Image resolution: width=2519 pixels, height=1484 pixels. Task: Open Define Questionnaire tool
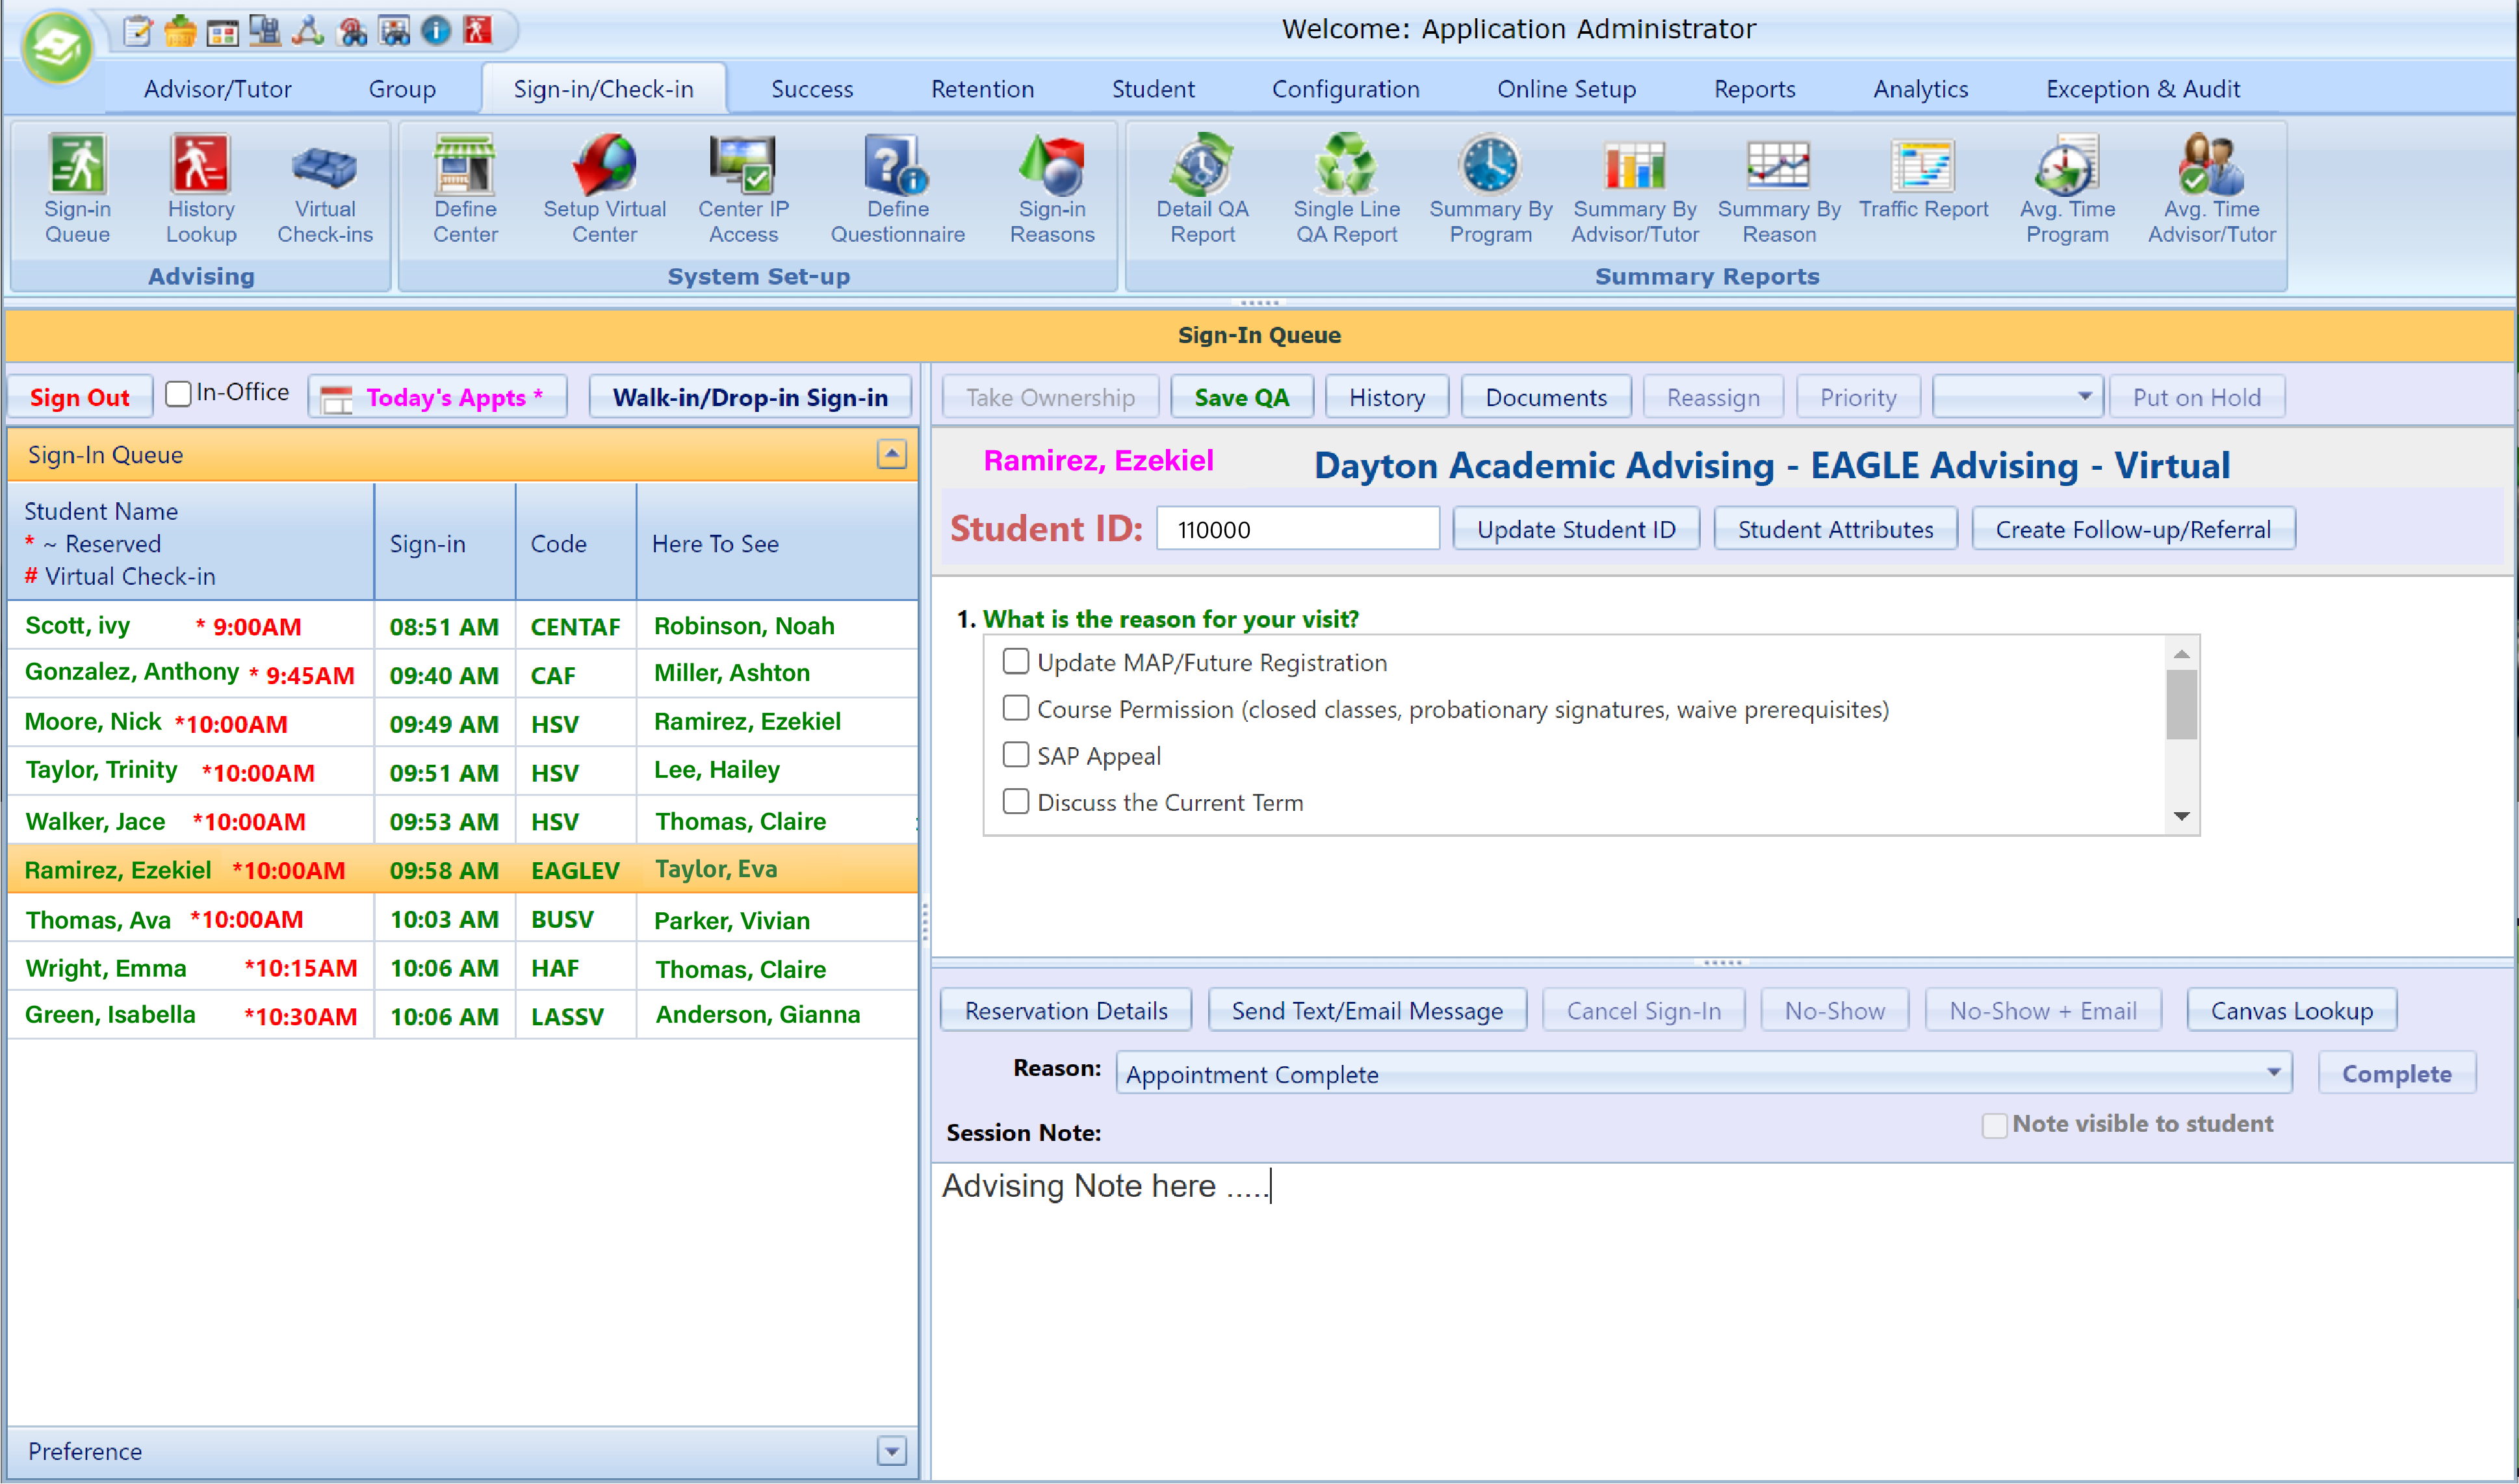(897, 190)
